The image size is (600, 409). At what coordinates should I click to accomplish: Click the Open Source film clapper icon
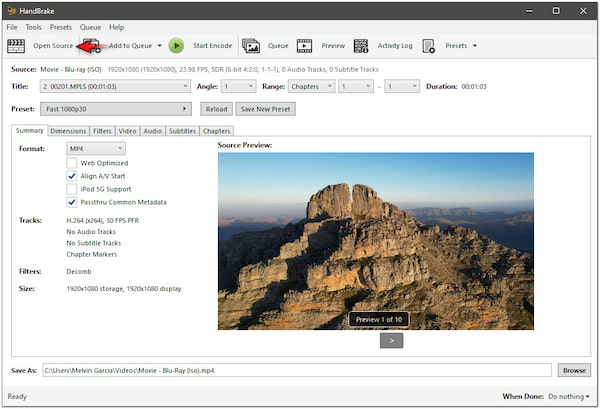16,45
